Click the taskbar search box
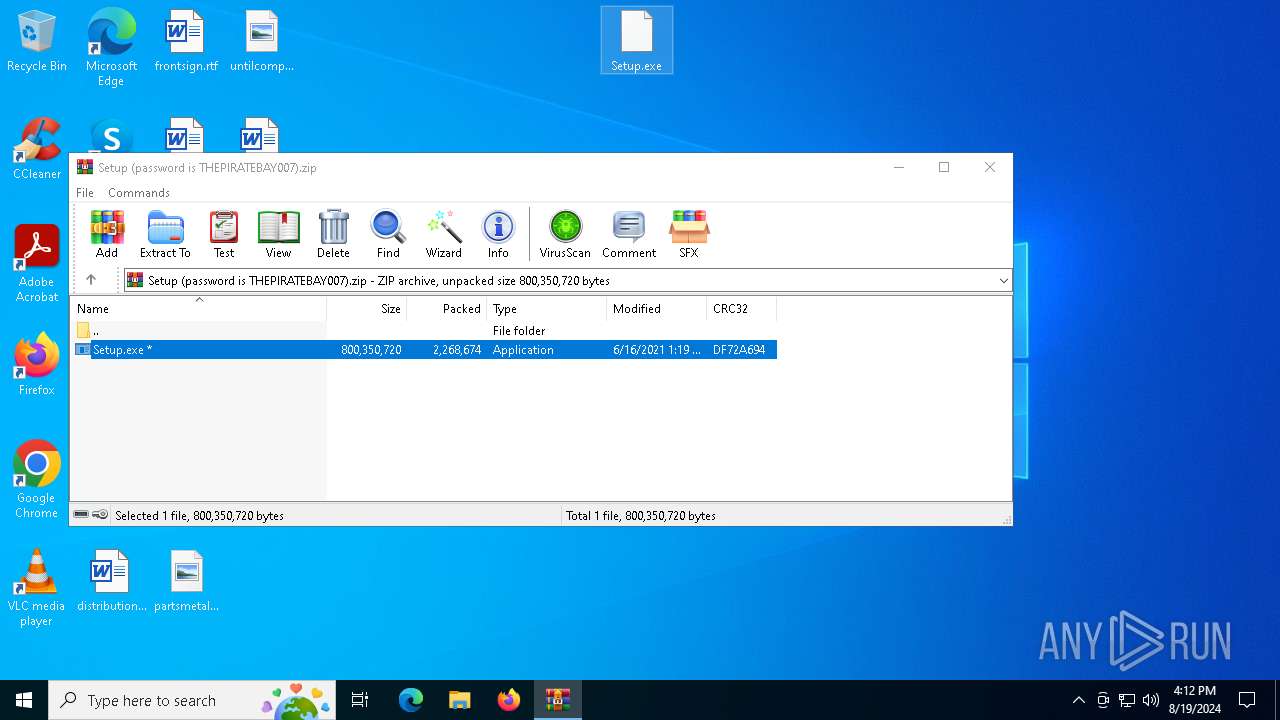Screen dimensions: 1280x720 click(194, 700)
